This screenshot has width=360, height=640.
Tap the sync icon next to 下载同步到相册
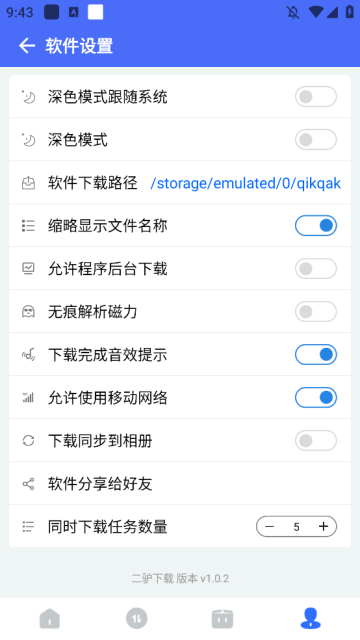(28, 441)
